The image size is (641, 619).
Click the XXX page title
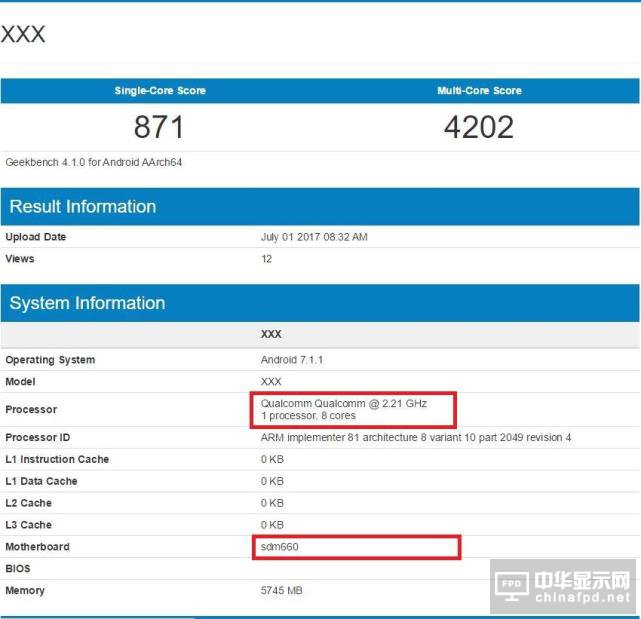[23, 34]
